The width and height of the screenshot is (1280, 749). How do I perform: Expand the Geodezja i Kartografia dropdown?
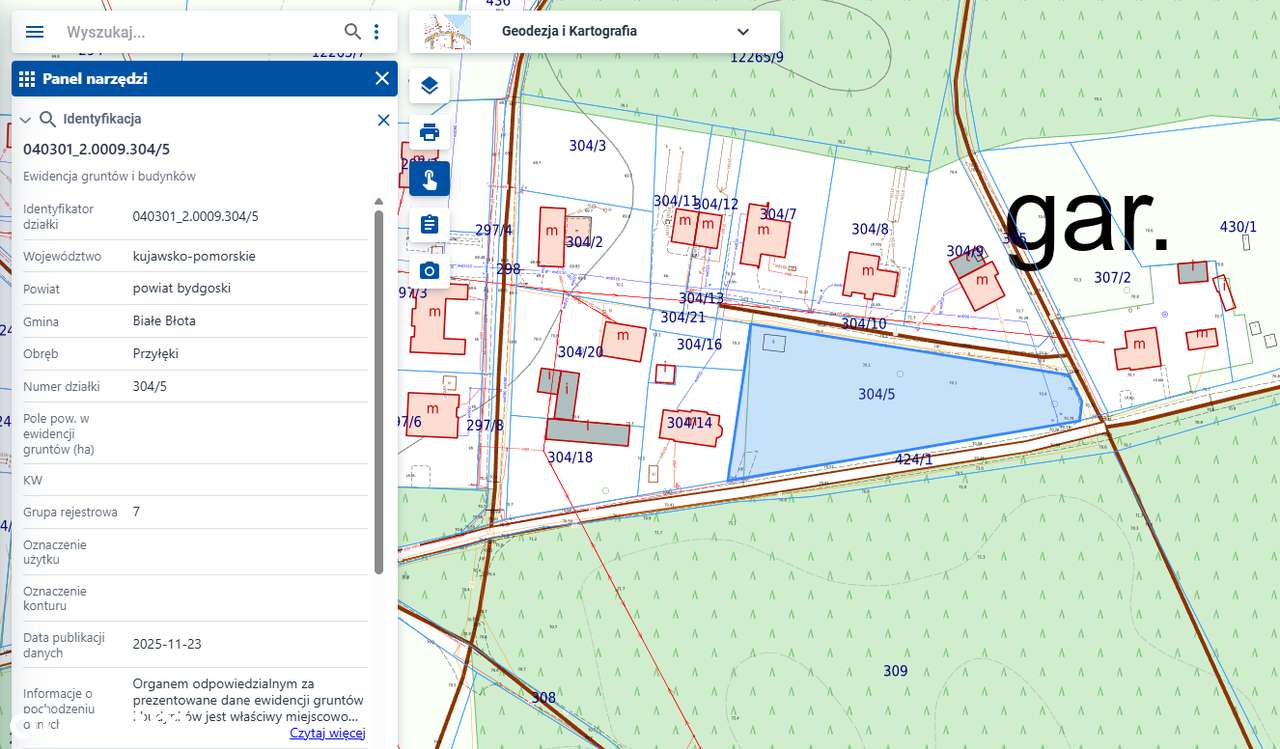tap(743, 31)
